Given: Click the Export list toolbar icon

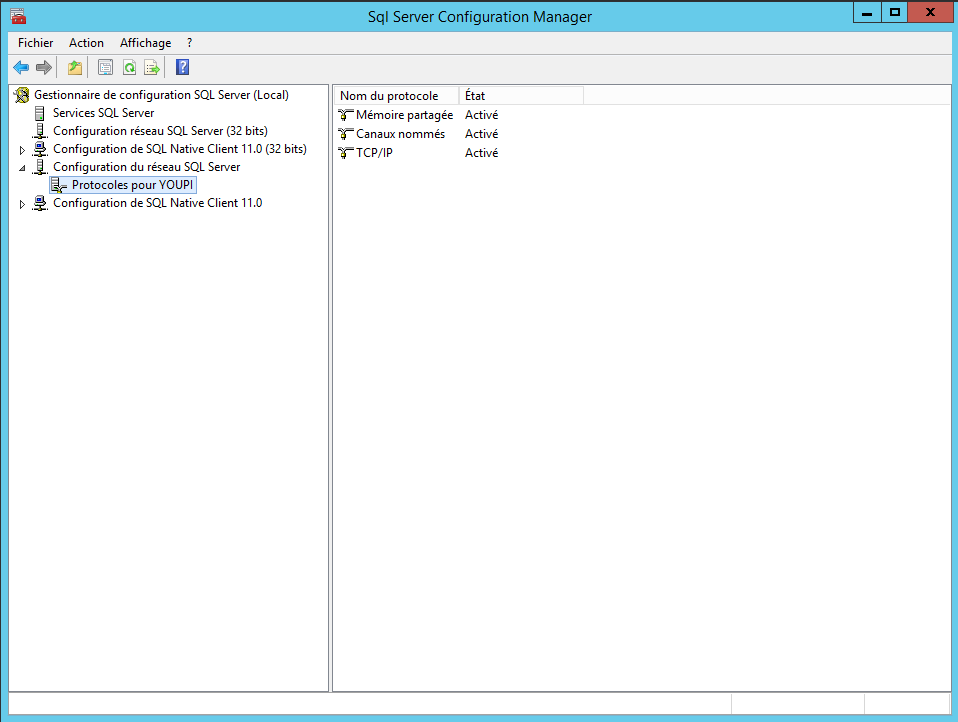Looking at the screenshot, I should click(152, 67).
